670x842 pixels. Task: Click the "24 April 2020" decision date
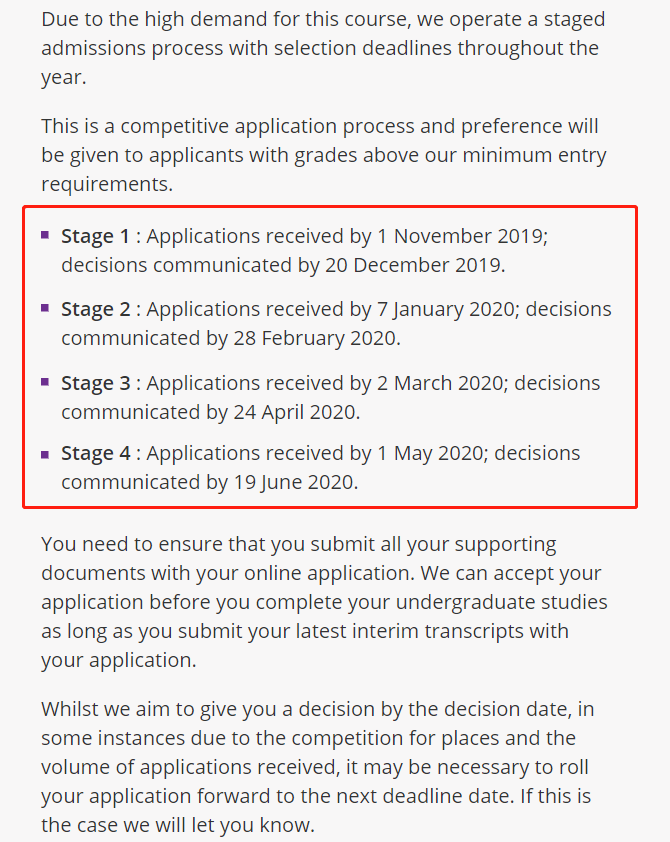tap(296, 412)
